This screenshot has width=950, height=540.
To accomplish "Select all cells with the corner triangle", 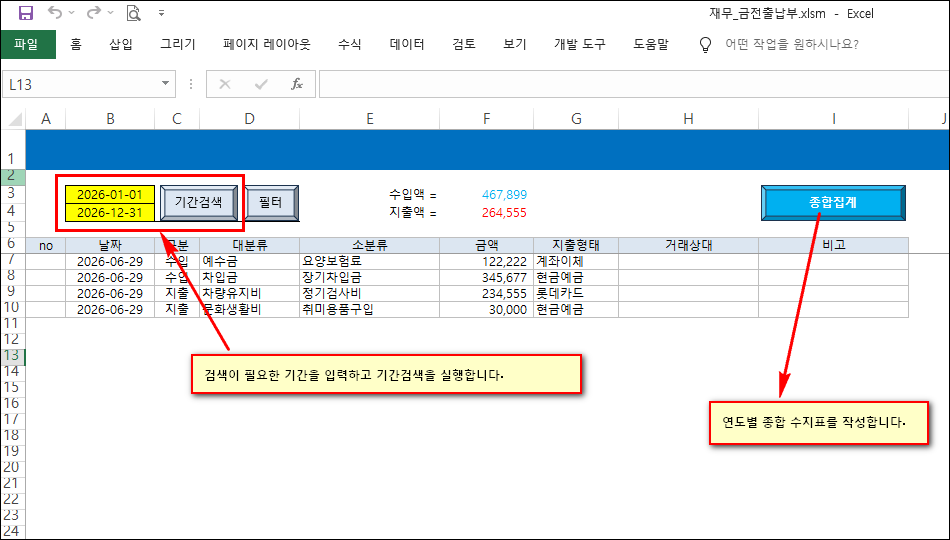I will [15, 119].
